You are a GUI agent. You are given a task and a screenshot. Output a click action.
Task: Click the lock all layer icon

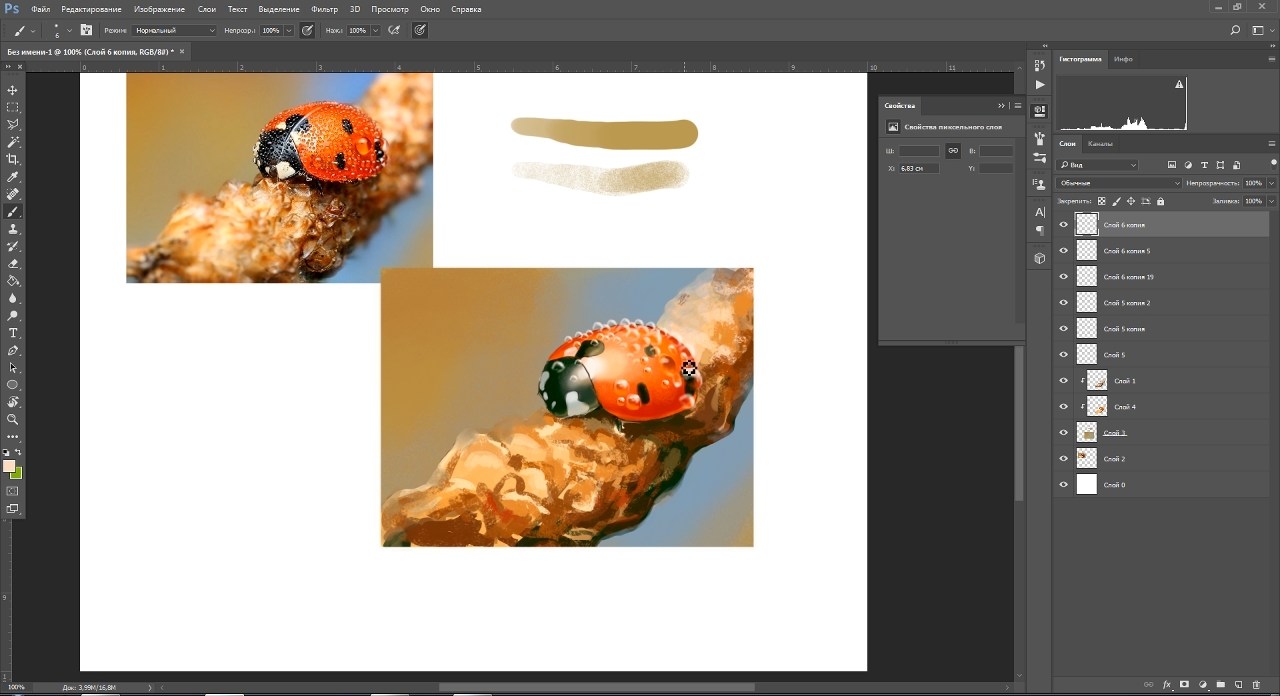coord(1160,201)
